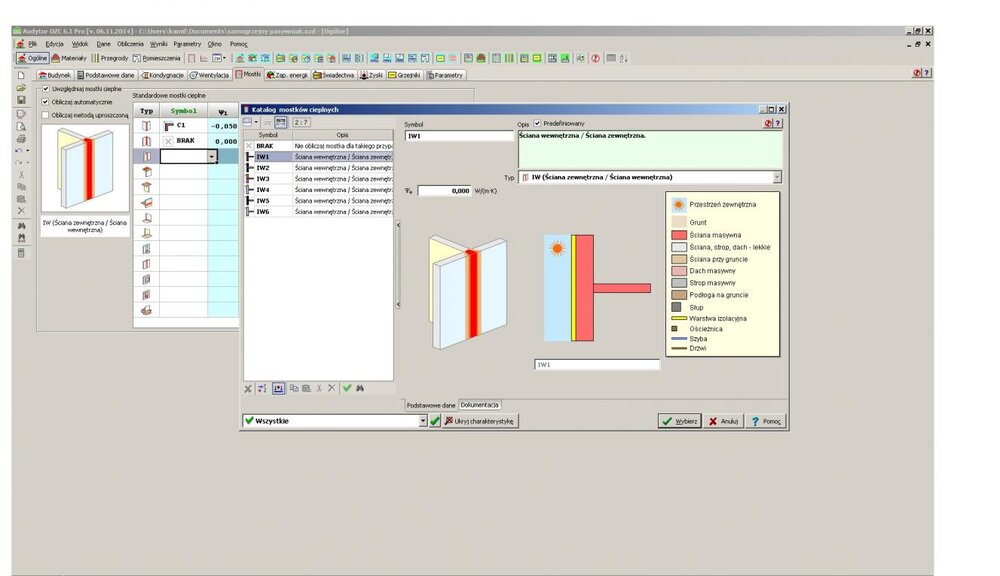This screenshot has width=1000, height=576.
Task: Click the red help icon in catalog dialog
Action: (x=767, y=123)
